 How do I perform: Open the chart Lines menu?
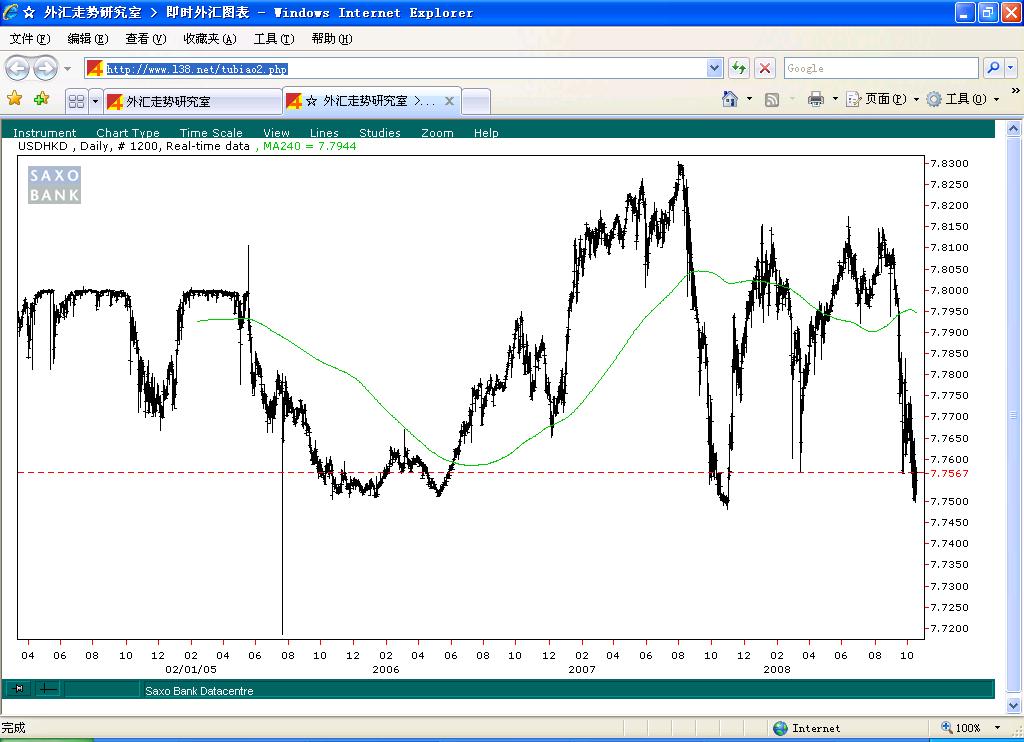click(x=324, y=133)
